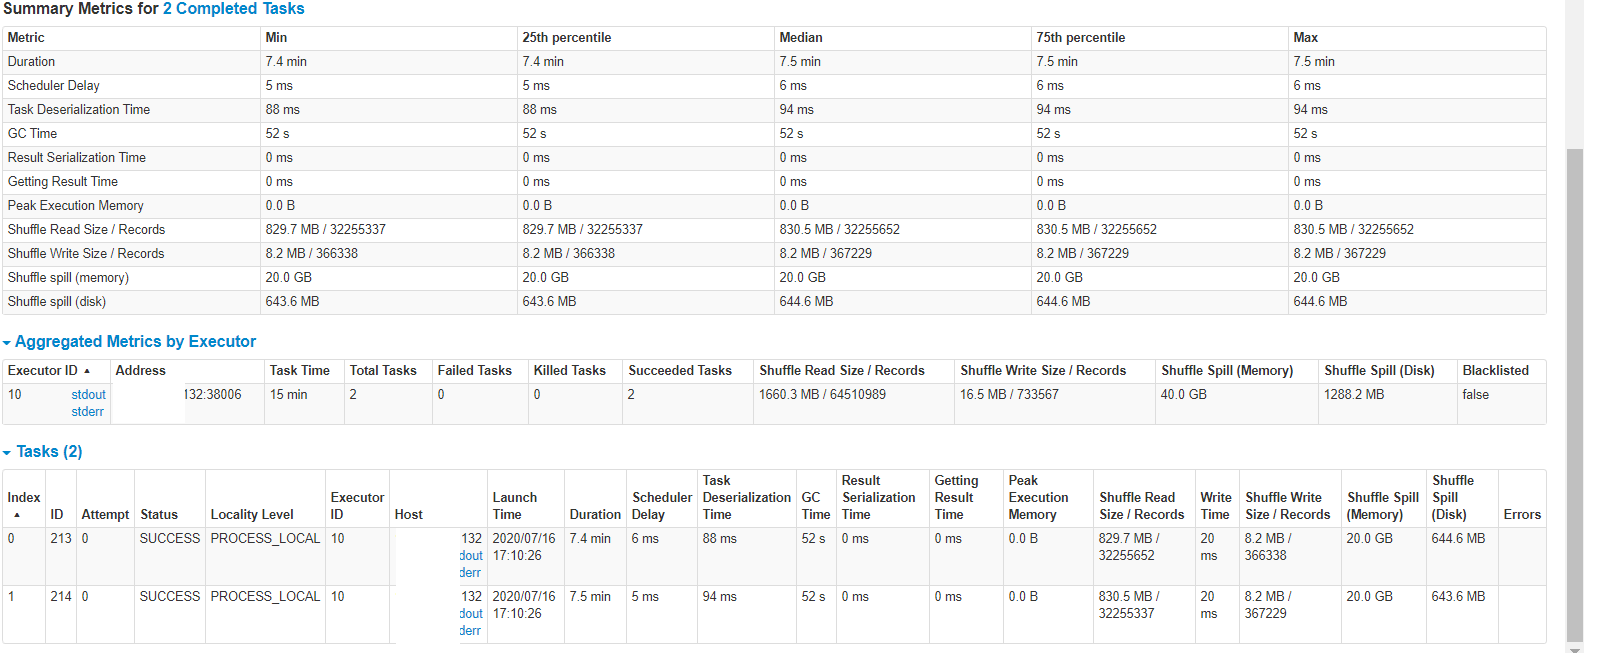Sort tasks table by Getting Result Time column
Screen dimensions: 1600x653
957,497
